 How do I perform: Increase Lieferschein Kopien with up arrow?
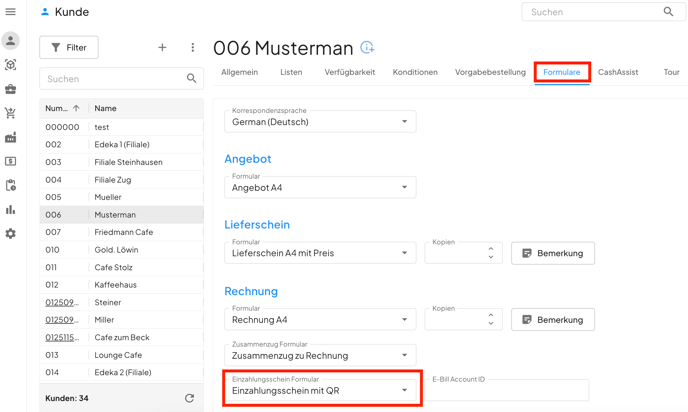pos(490,248)
